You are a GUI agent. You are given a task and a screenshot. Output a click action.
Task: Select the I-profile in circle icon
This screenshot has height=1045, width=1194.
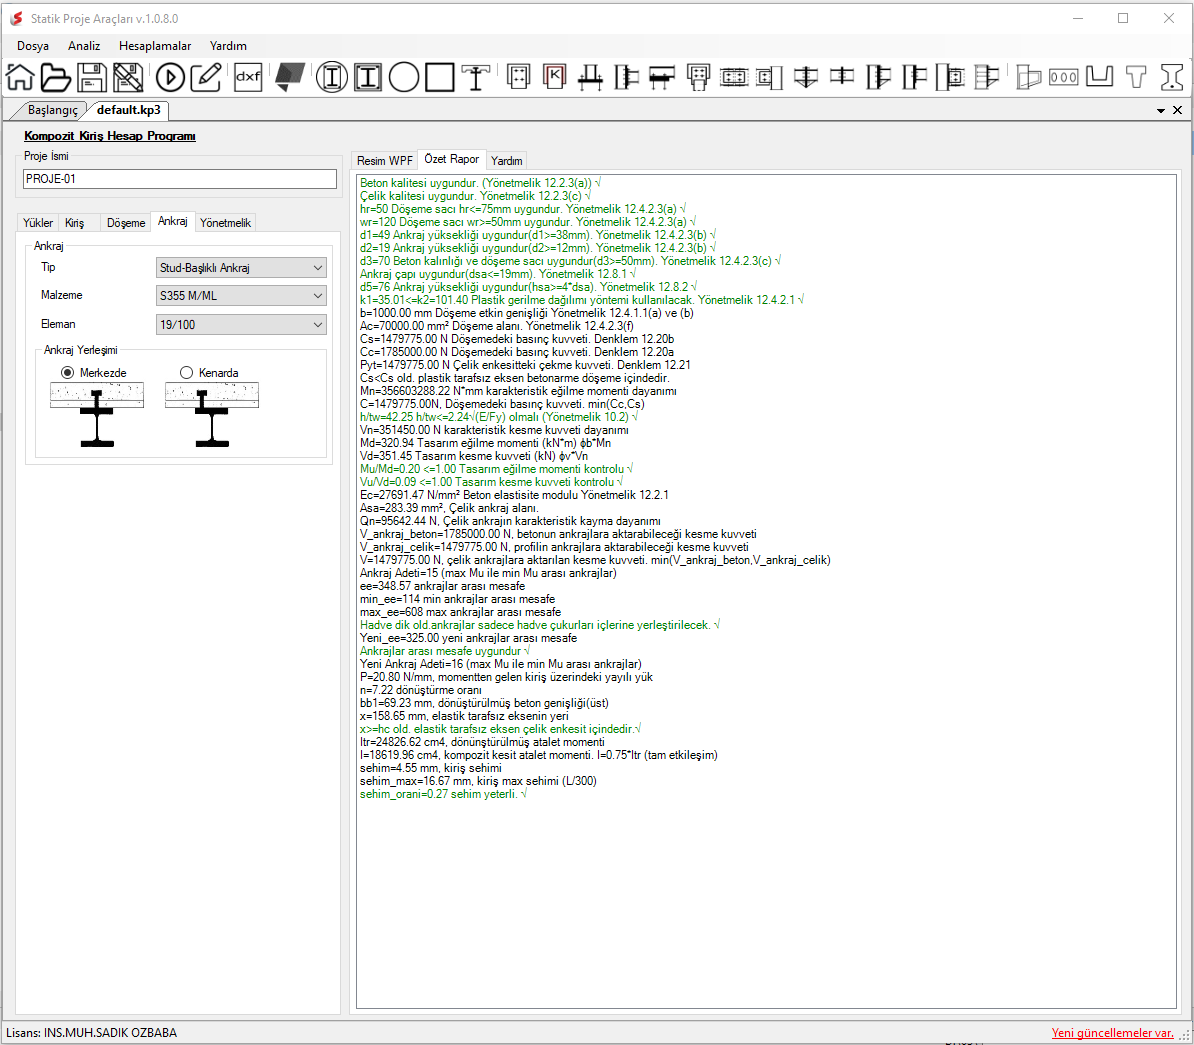point(331,77)
